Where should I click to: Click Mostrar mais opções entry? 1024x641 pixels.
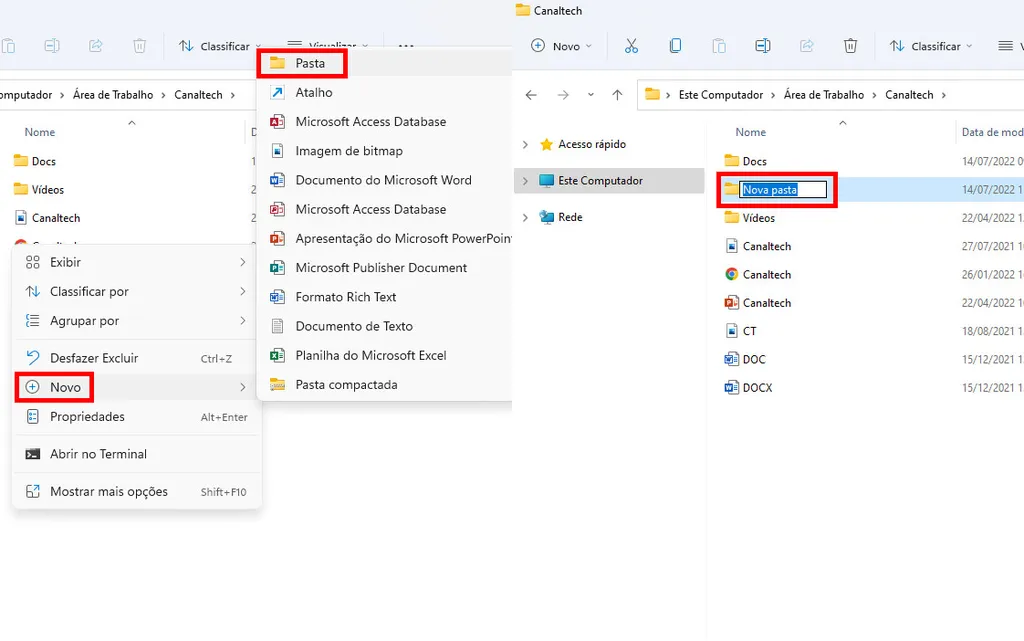[x=109, y=491]
